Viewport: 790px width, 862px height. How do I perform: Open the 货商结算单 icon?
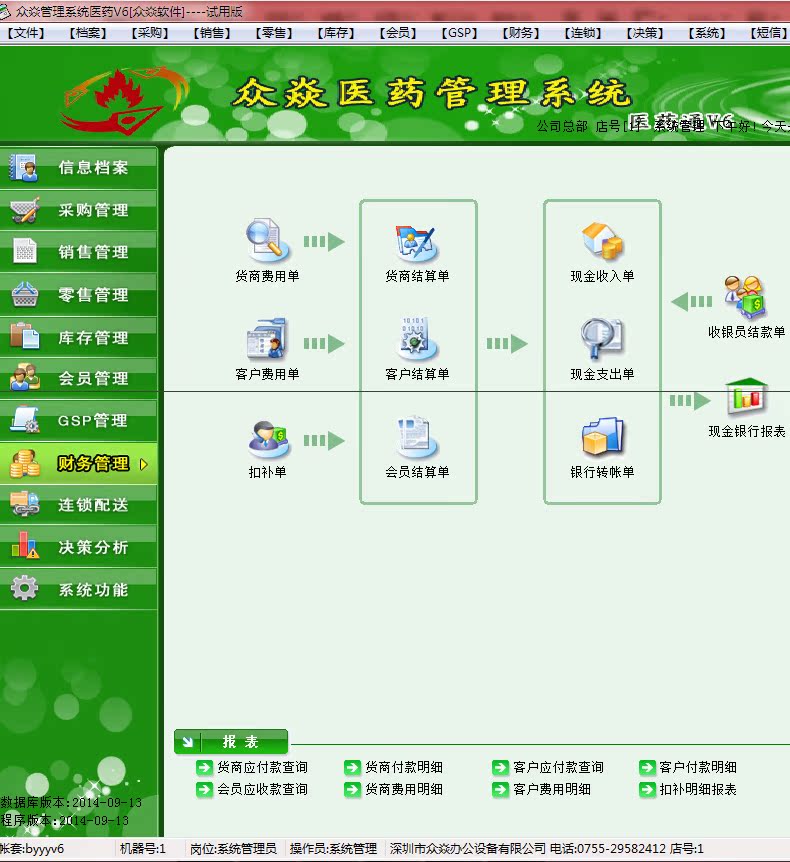point(416,242)
